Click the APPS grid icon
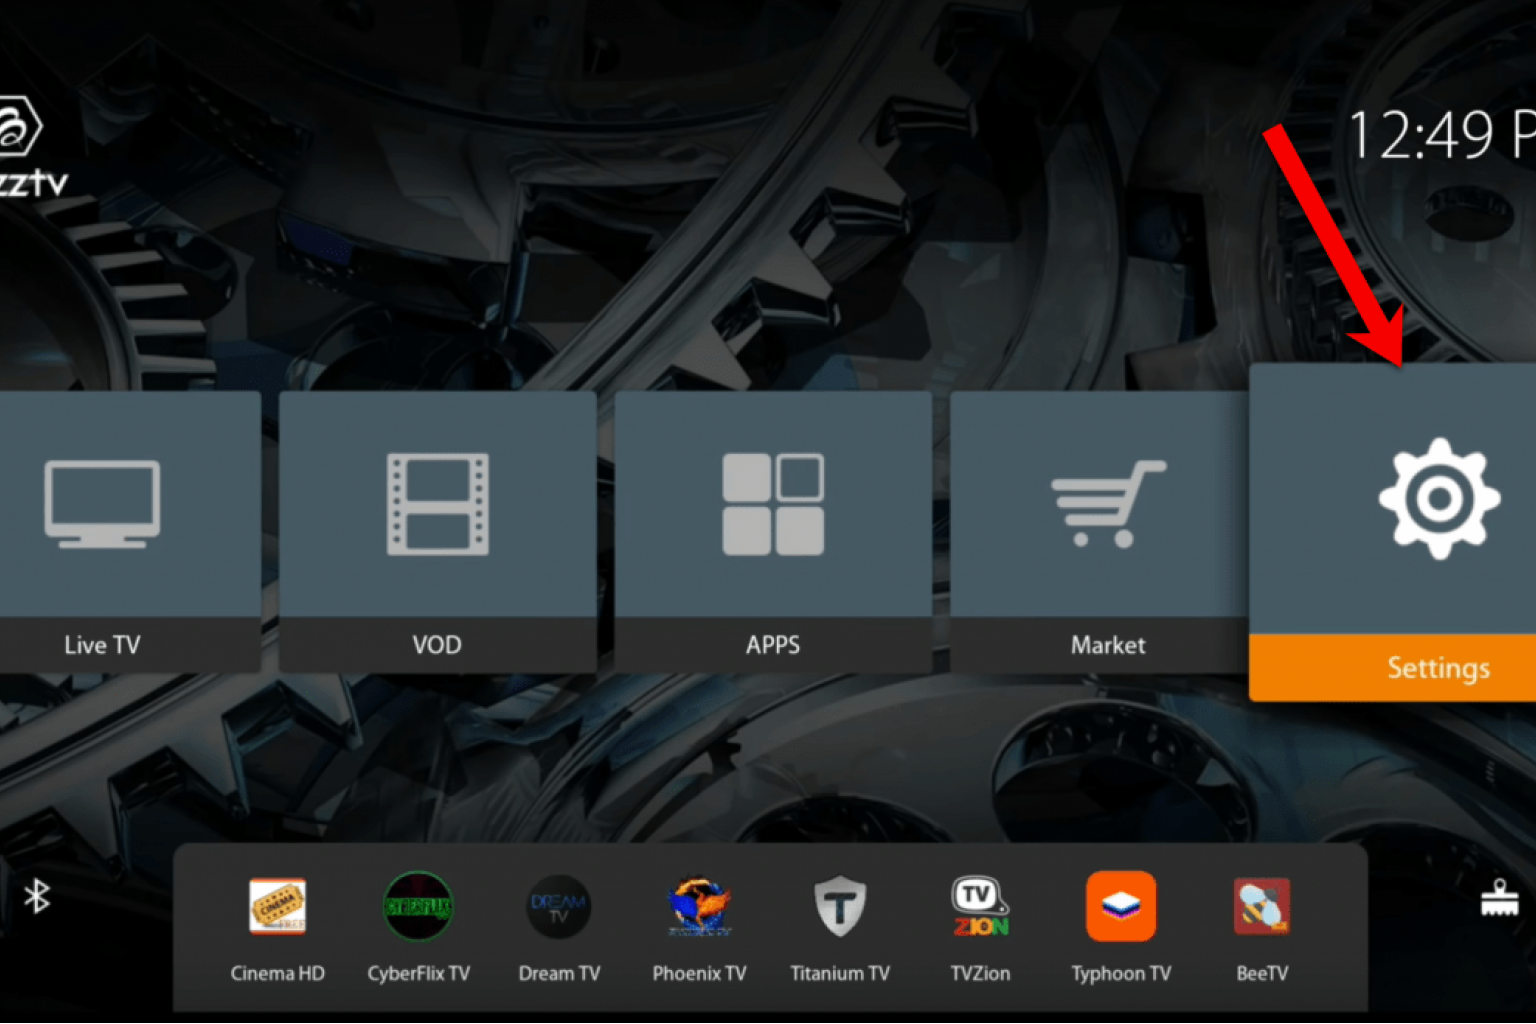1536x1024 pixels. [773, 505]
